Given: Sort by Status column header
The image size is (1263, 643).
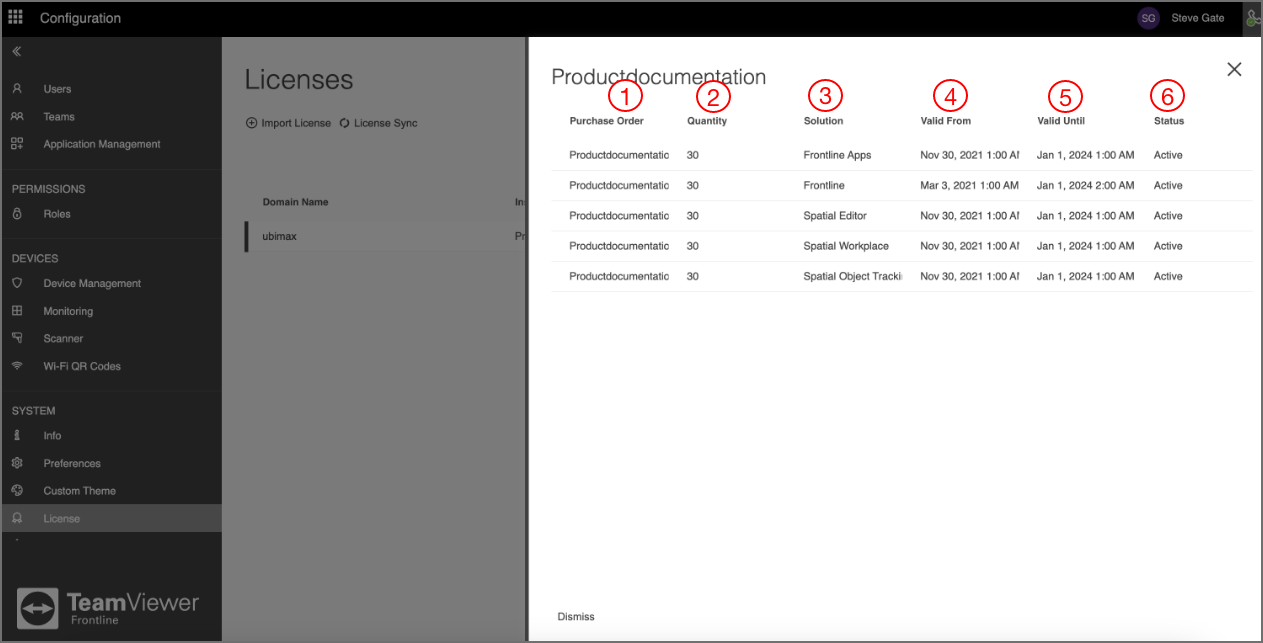Looking at the screenshot, I should tap(1169, 121).
